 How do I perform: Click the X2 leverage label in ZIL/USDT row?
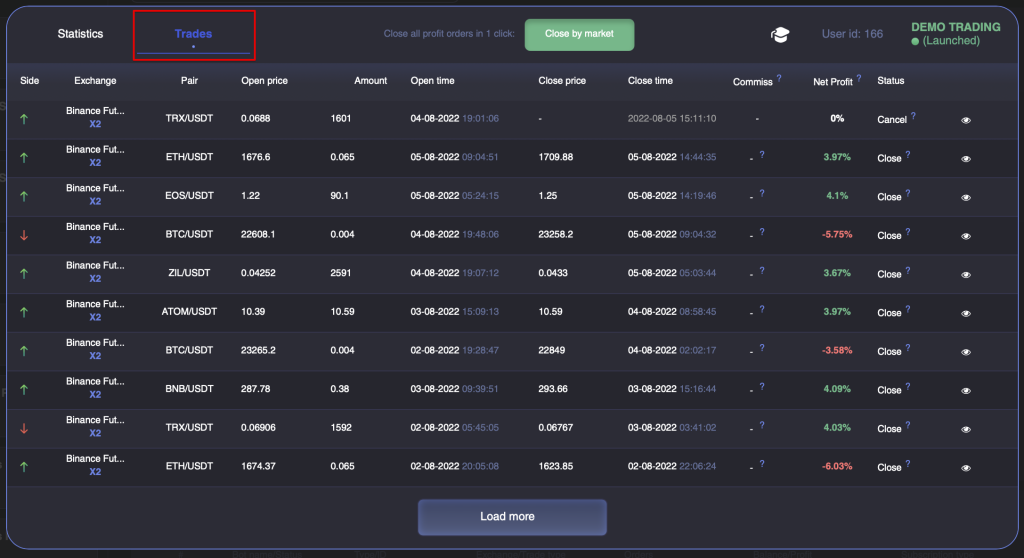tap(95, 278)
